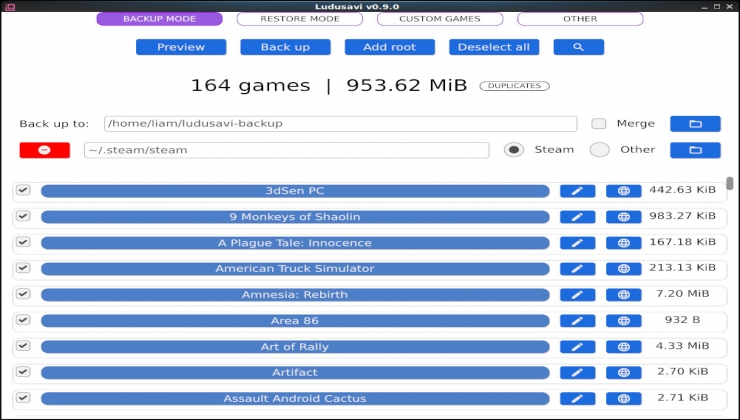Toggle the Duplicates filter pill
Viewport: 740px width, 420px height.
pyautogui.click(x=514, y=86)
